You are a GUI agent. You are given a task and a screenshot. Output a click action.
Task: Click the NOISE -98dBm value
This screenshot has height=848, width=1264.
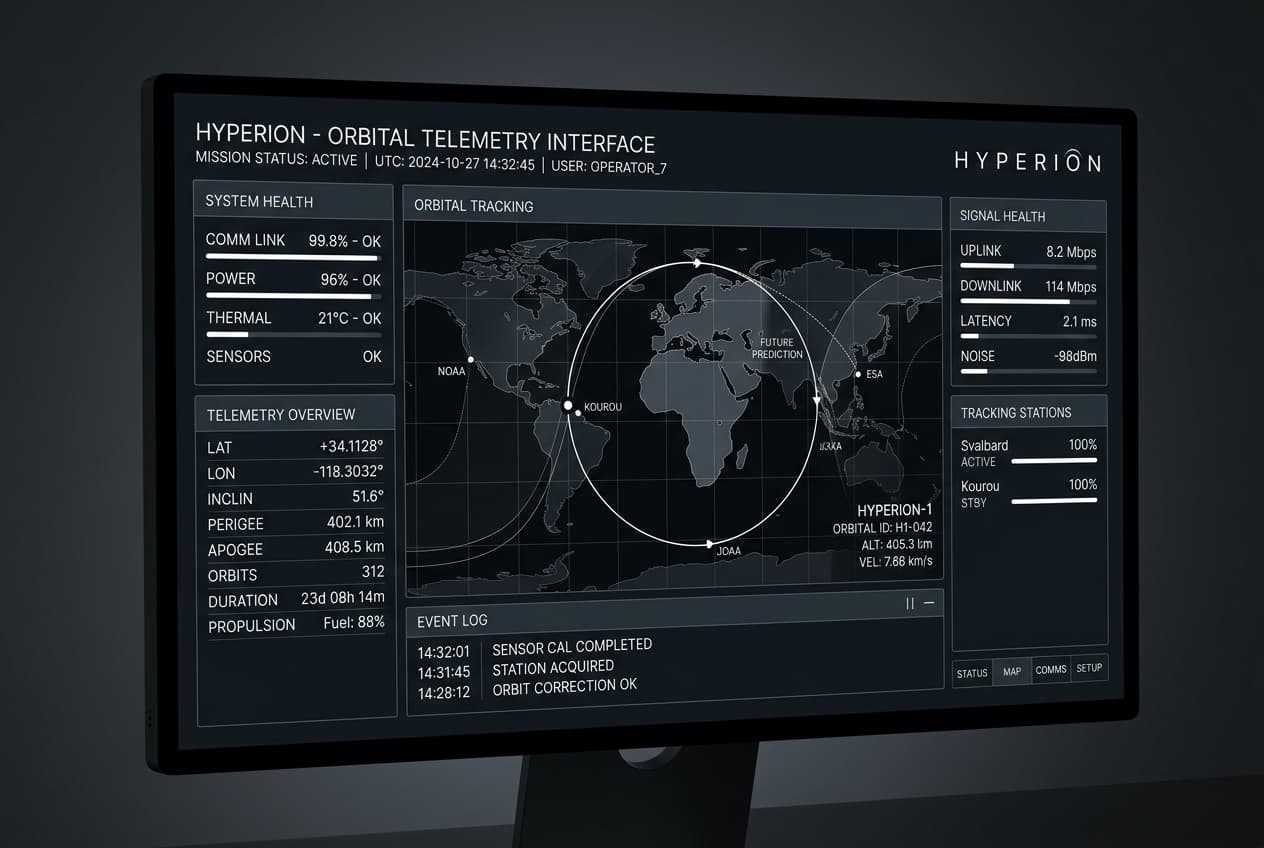click(x=1075, y=356)
